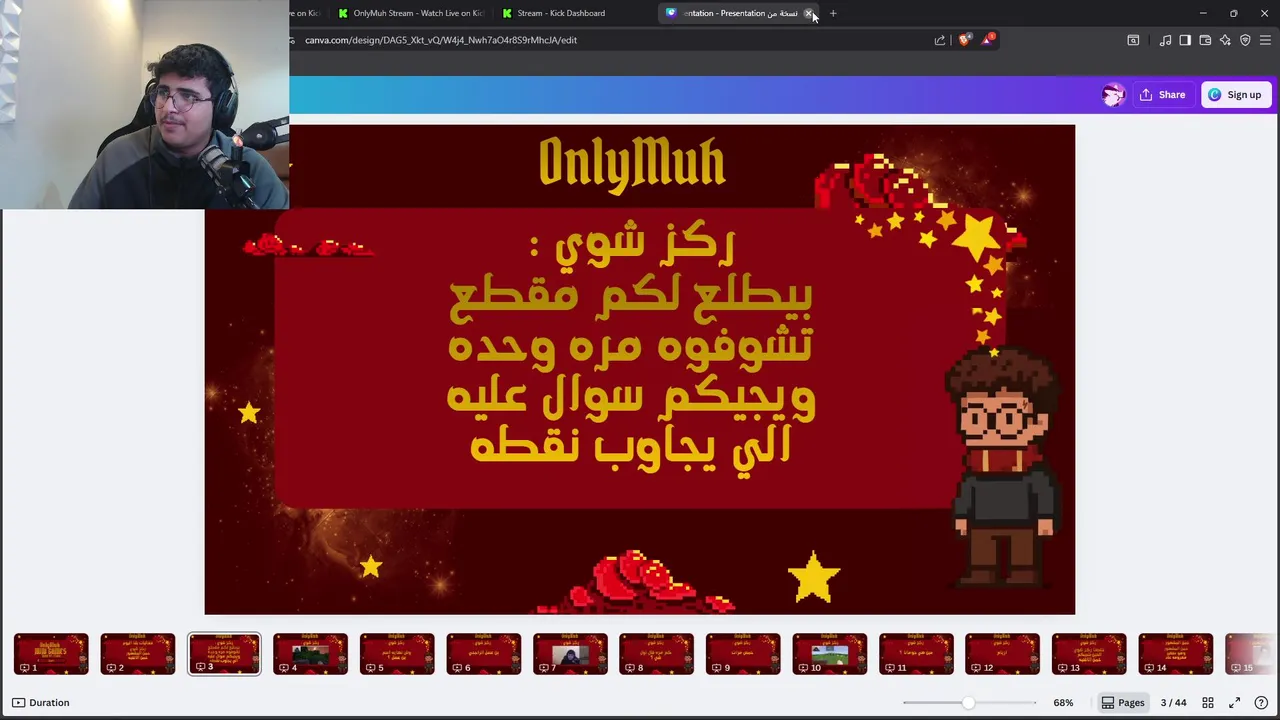This screenshot has width=1280, height=720.
Task: Toggle the browser sidebar panel icon
Action: [x=1185, y=40]
